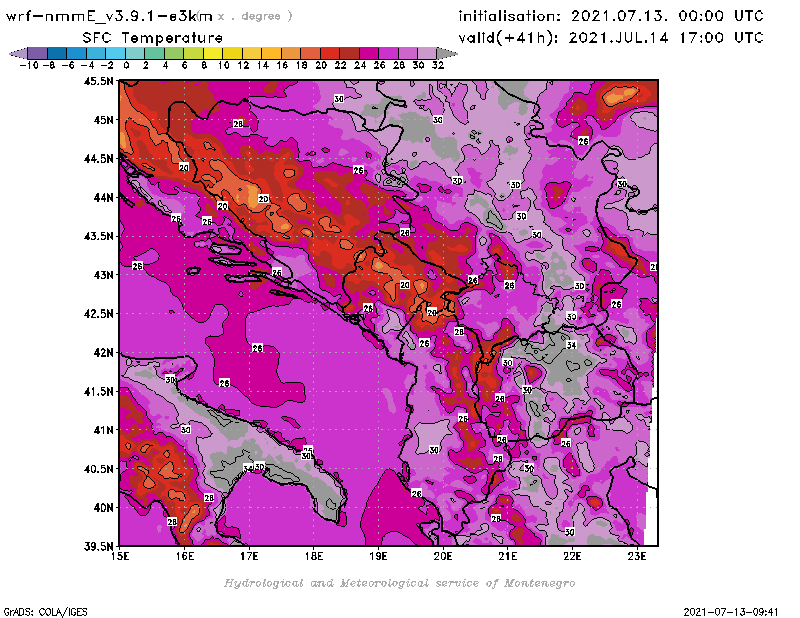The width and height of the screenshot is (800, 618).
Task: Click the '23E' longitude label
Action: [637, 556]
